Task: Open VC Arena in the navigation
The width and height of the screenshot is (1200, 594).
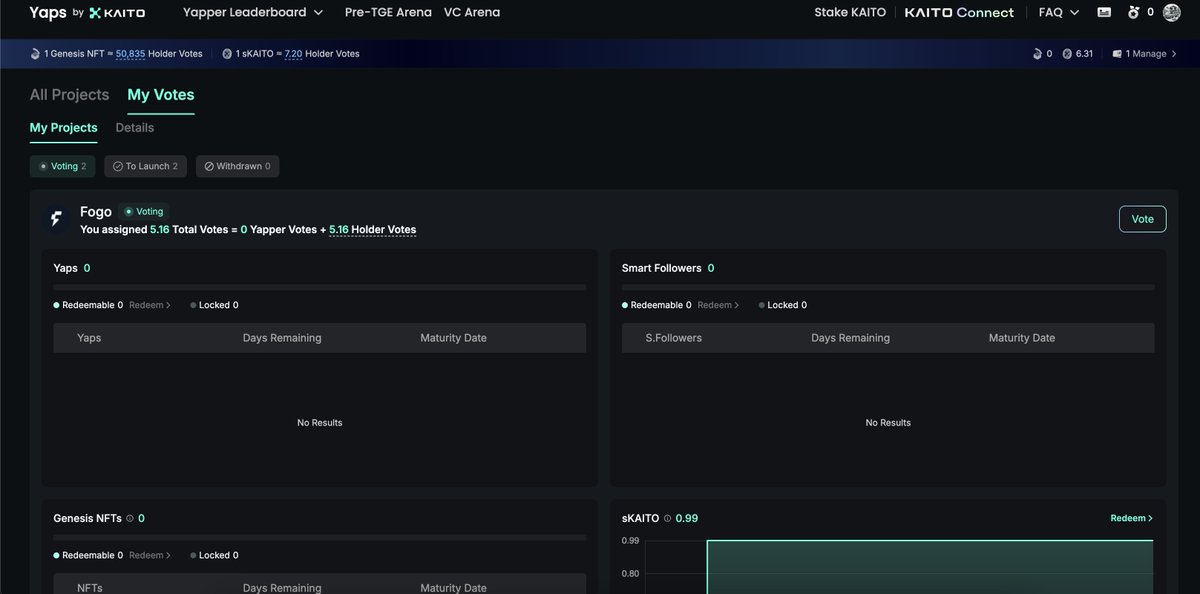Action: (x=472, y=13)
